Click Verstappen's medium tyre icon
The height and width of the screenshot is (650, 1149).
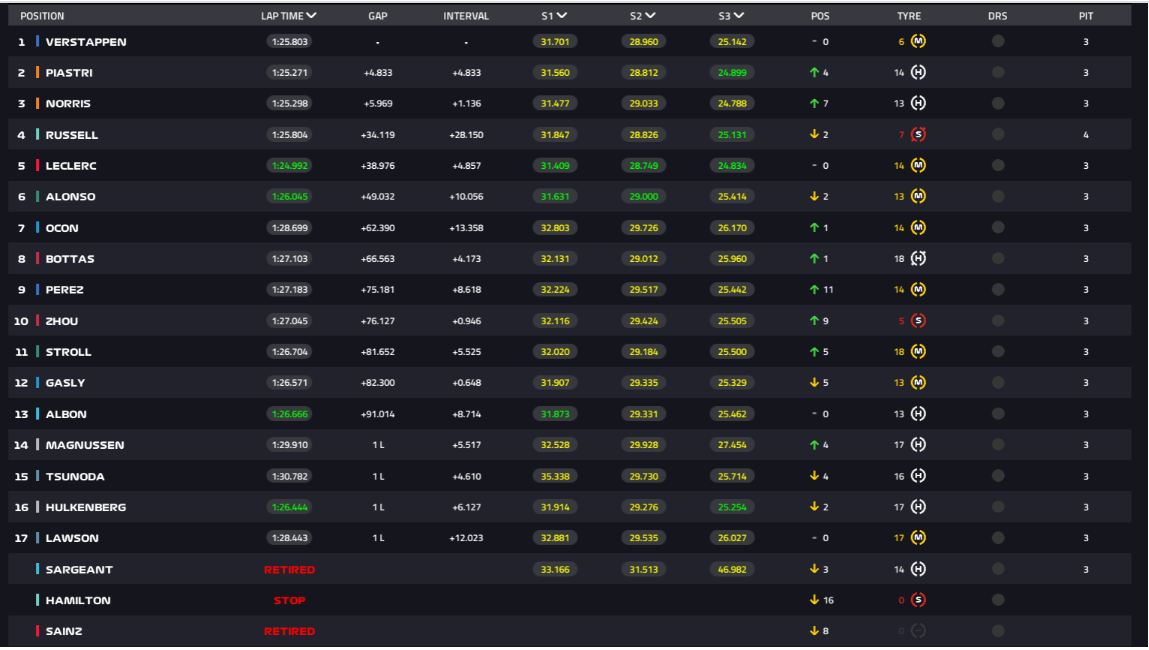(x=918, y=42)
